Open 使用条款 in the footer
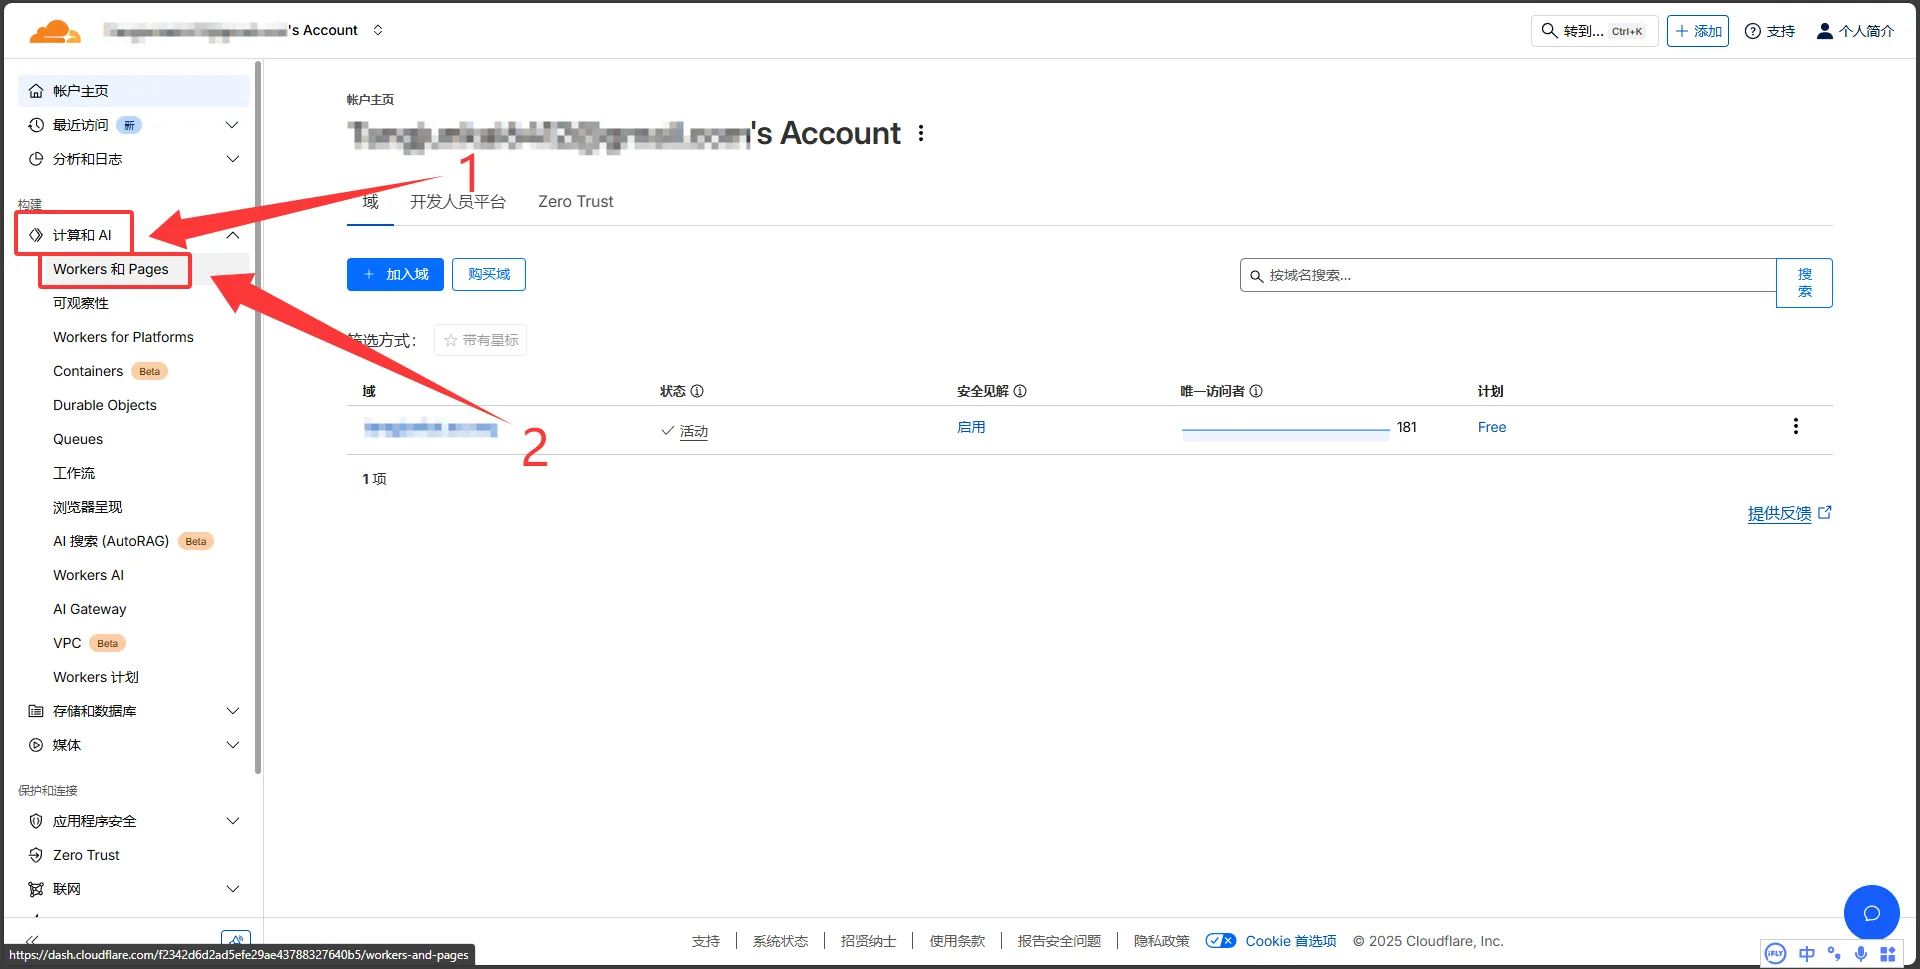Image resolution: width=1920 pixels, height=969 pixels. (x=957, y=941)
